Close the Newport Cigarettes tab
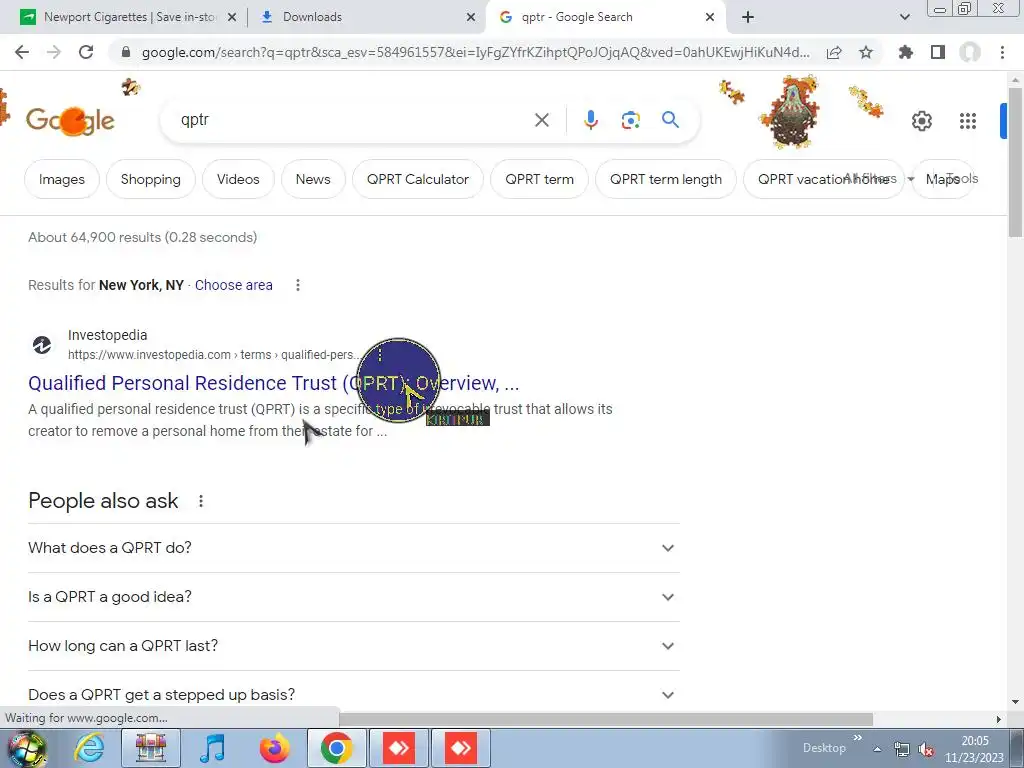The image size is (1024, 768). click(232, 18)
